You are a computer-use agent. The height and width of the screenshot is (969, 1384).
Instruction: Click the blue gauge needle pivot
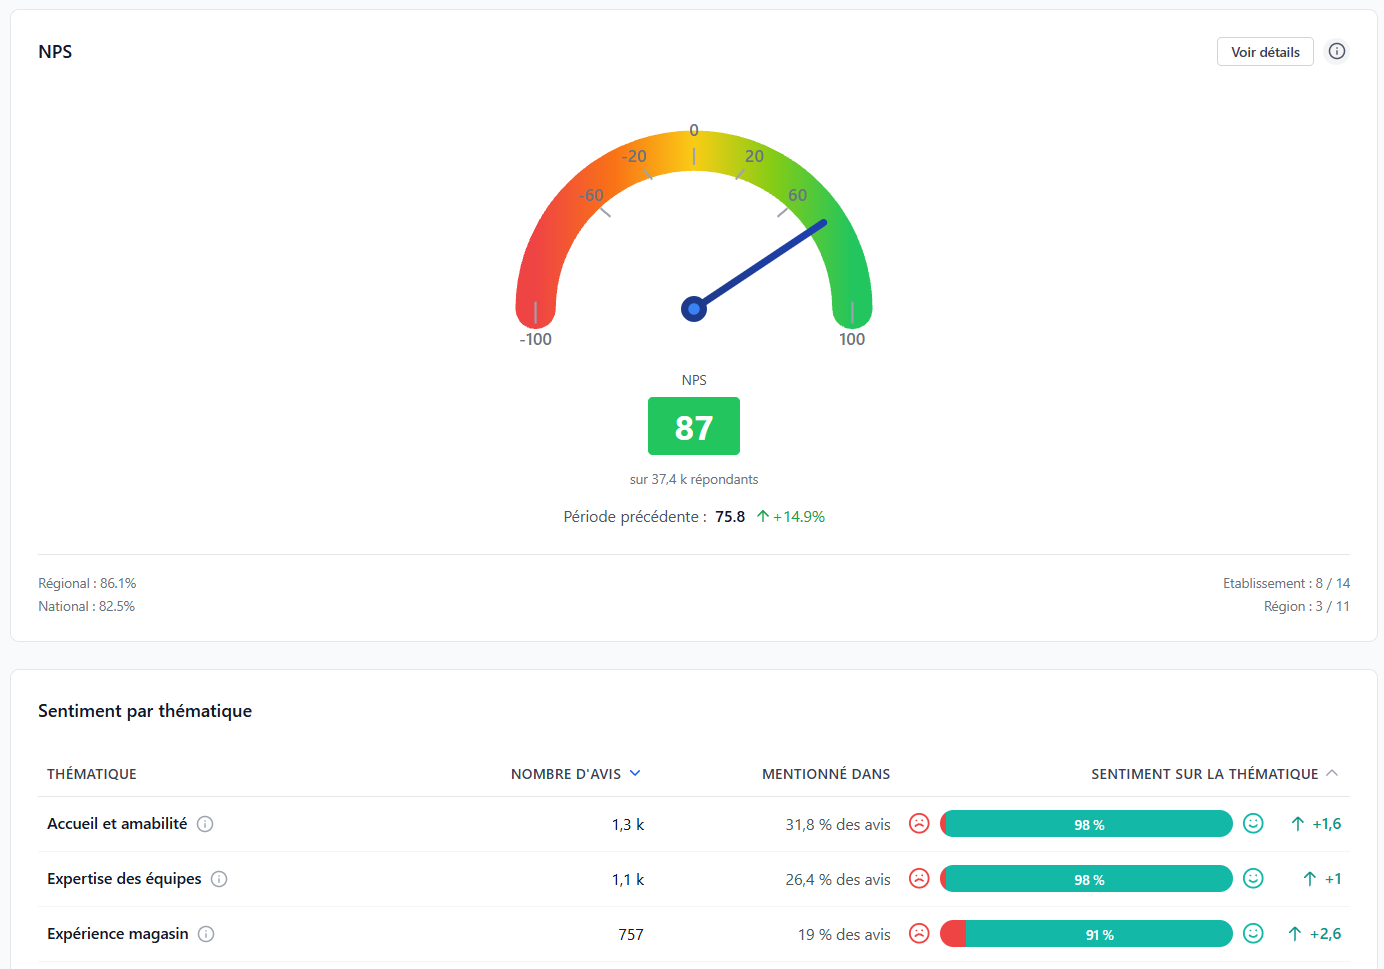[694, 309]
